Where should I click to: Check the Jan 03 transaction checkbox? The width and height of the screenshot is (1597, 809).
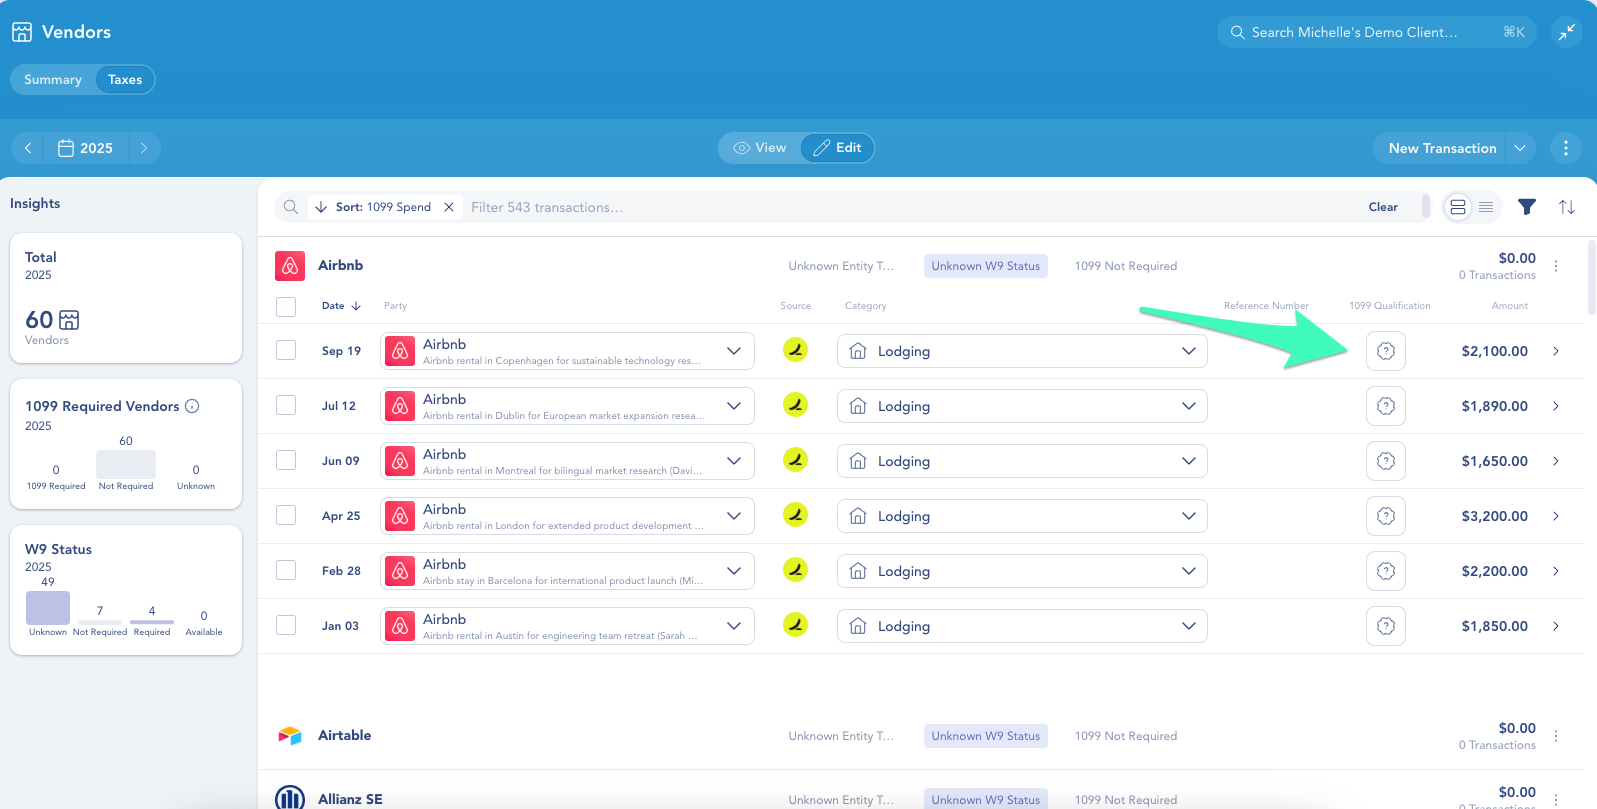[286, 625]
